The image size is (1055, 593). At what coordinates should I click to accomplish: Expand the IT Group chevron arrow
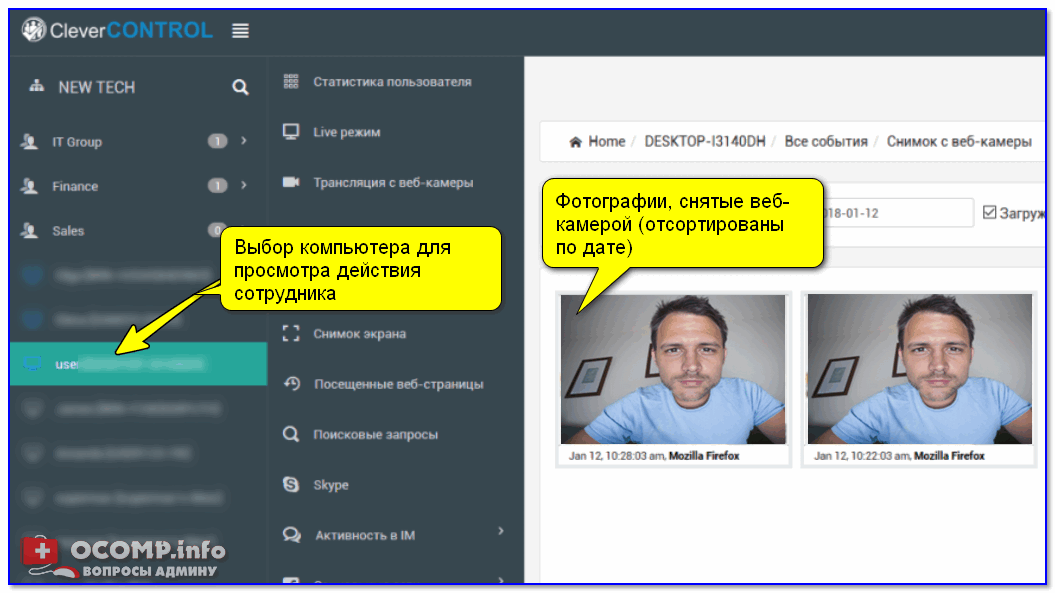point(243,142)
